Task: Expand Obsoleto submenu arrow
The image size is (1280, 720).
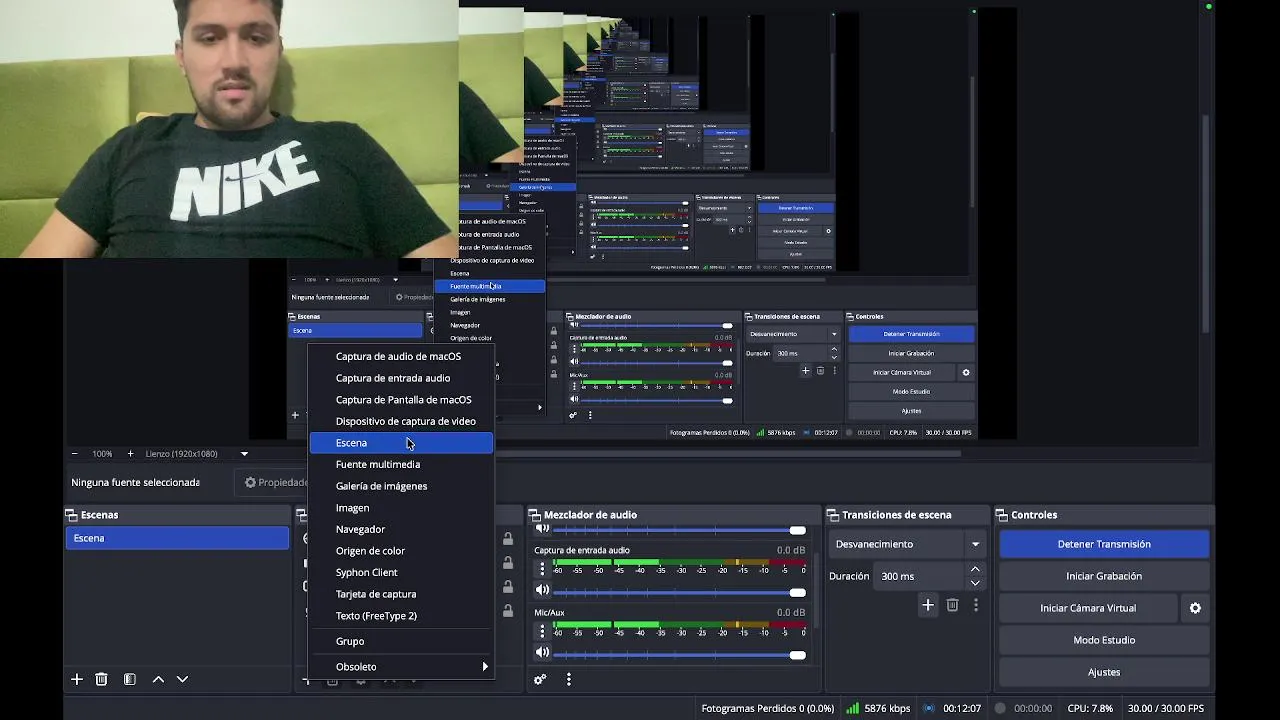Action: pyautogui.click(x=486, y=667)
